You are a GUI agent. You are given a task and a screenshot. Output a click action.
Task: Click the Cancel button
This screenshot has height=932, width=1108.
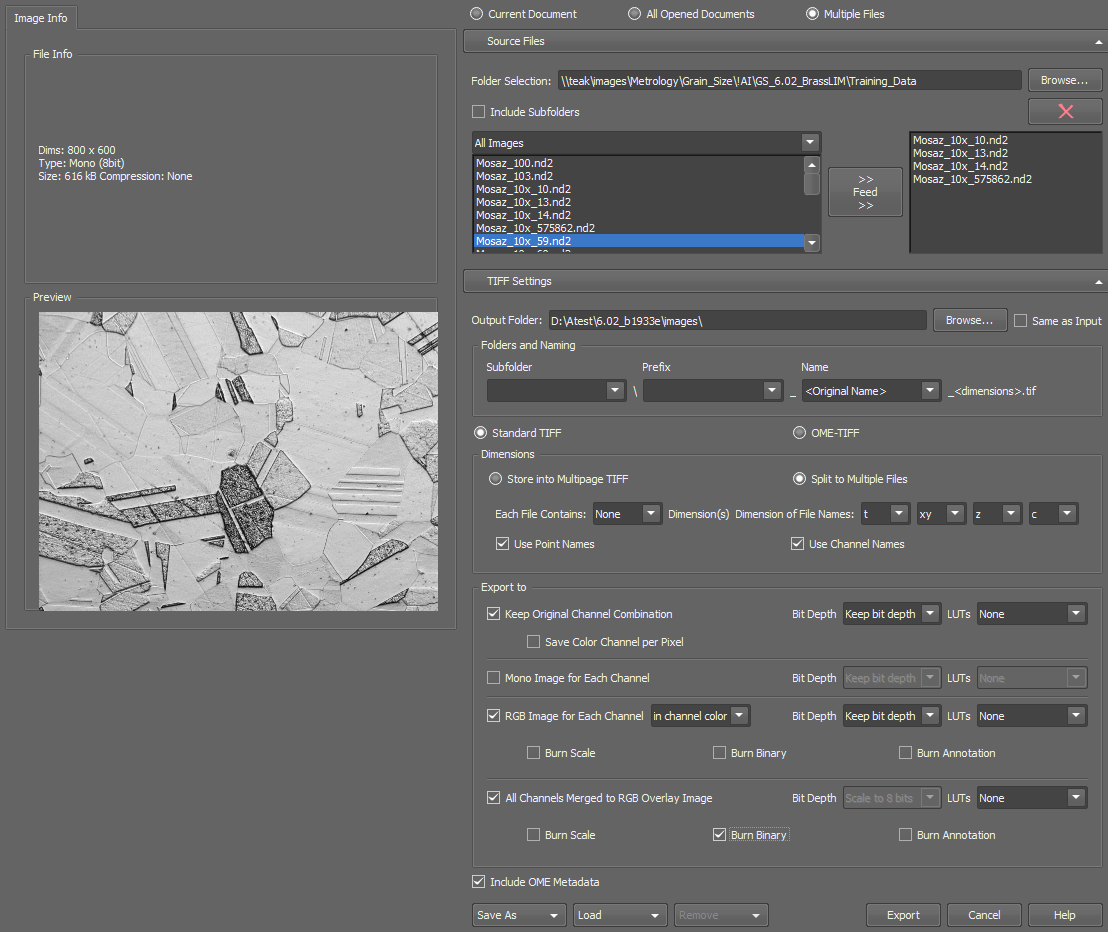(984, 915)
